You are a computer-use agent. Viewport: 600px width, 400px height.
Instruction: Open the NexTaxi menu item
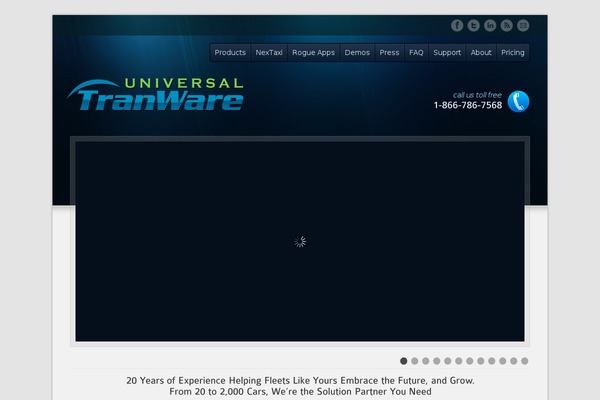tap(269, 52)
